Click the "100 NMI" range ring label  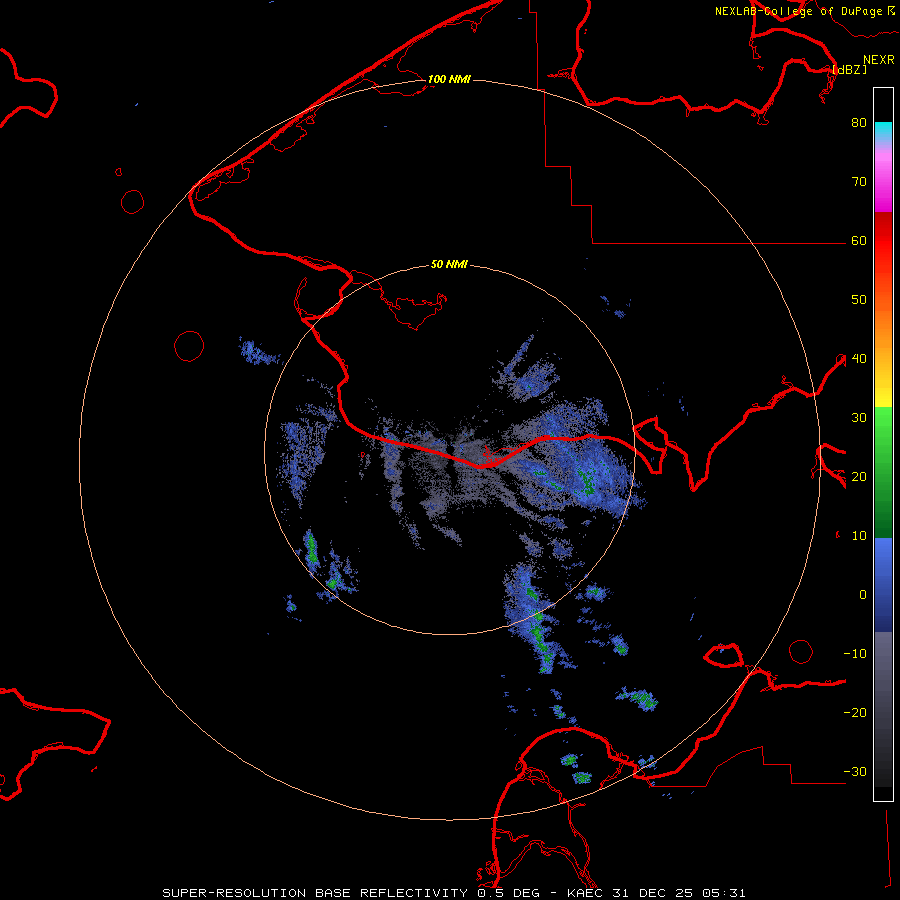(x=449, y=79)
